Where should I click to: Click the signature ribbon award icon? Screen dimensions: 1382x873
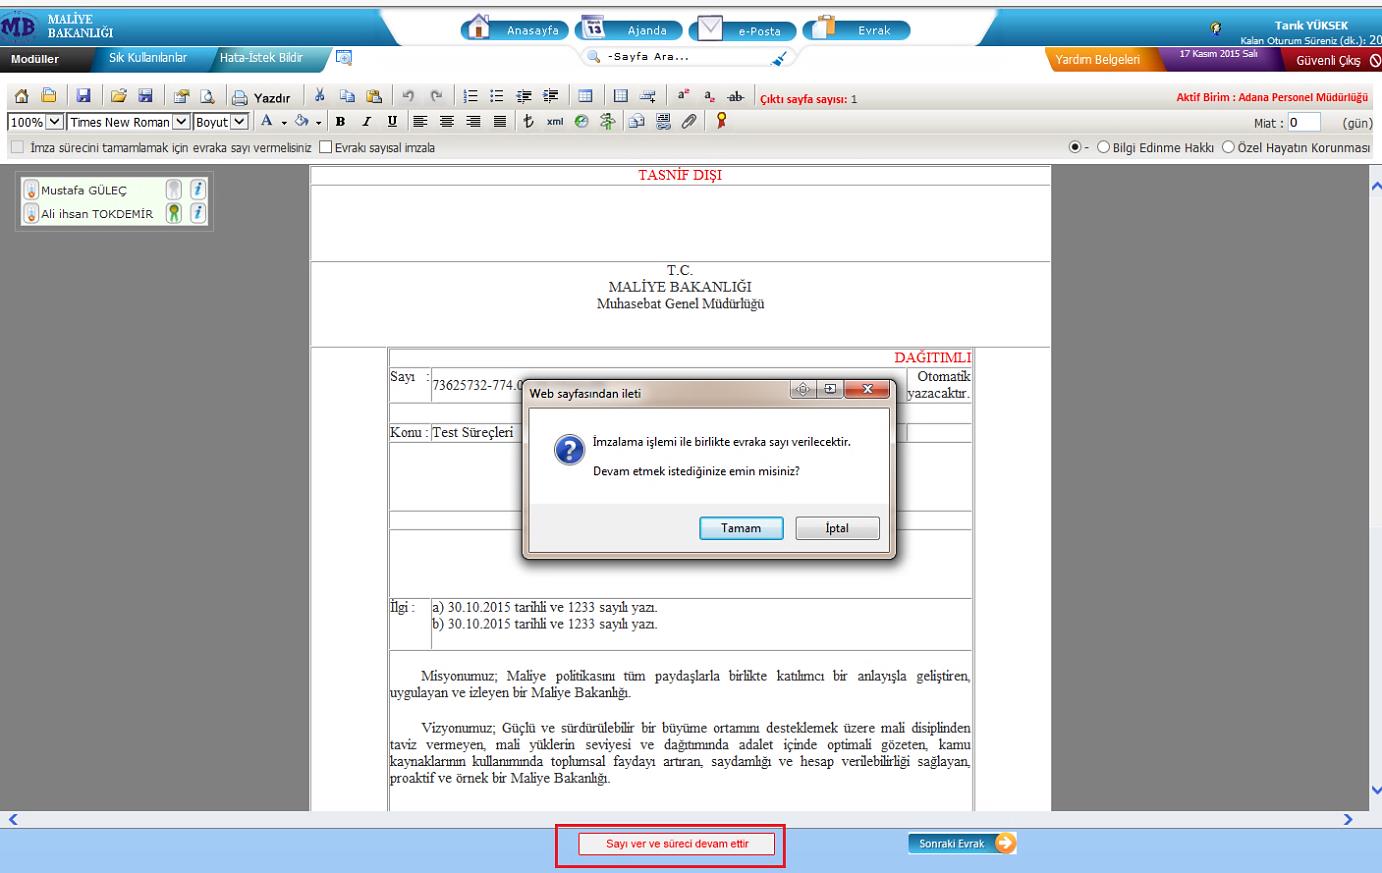721,121
